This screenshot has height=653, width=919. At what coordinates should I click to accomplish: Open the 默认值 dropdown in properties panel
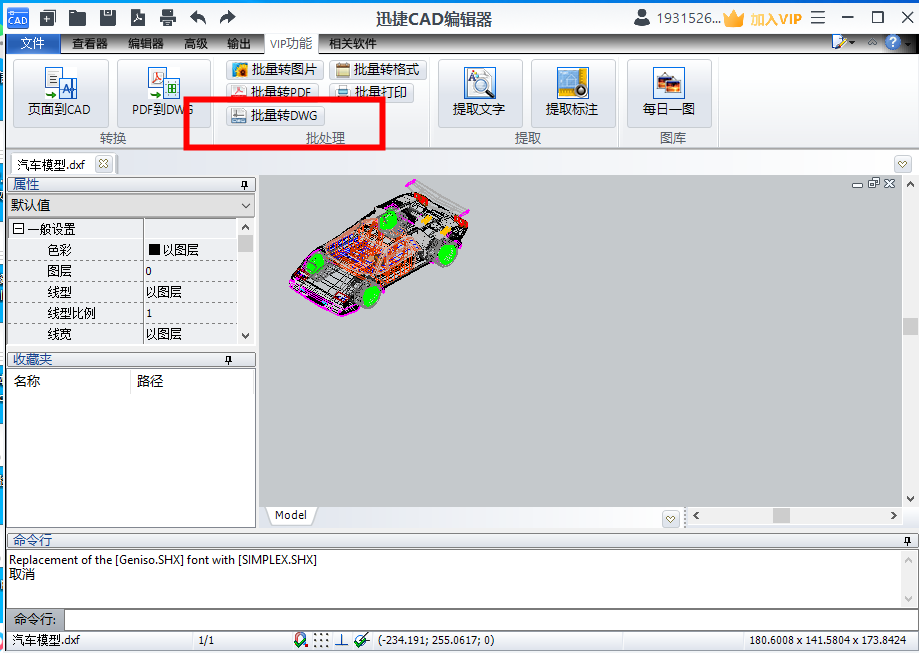pyautogui.click(x=246, y=206)
